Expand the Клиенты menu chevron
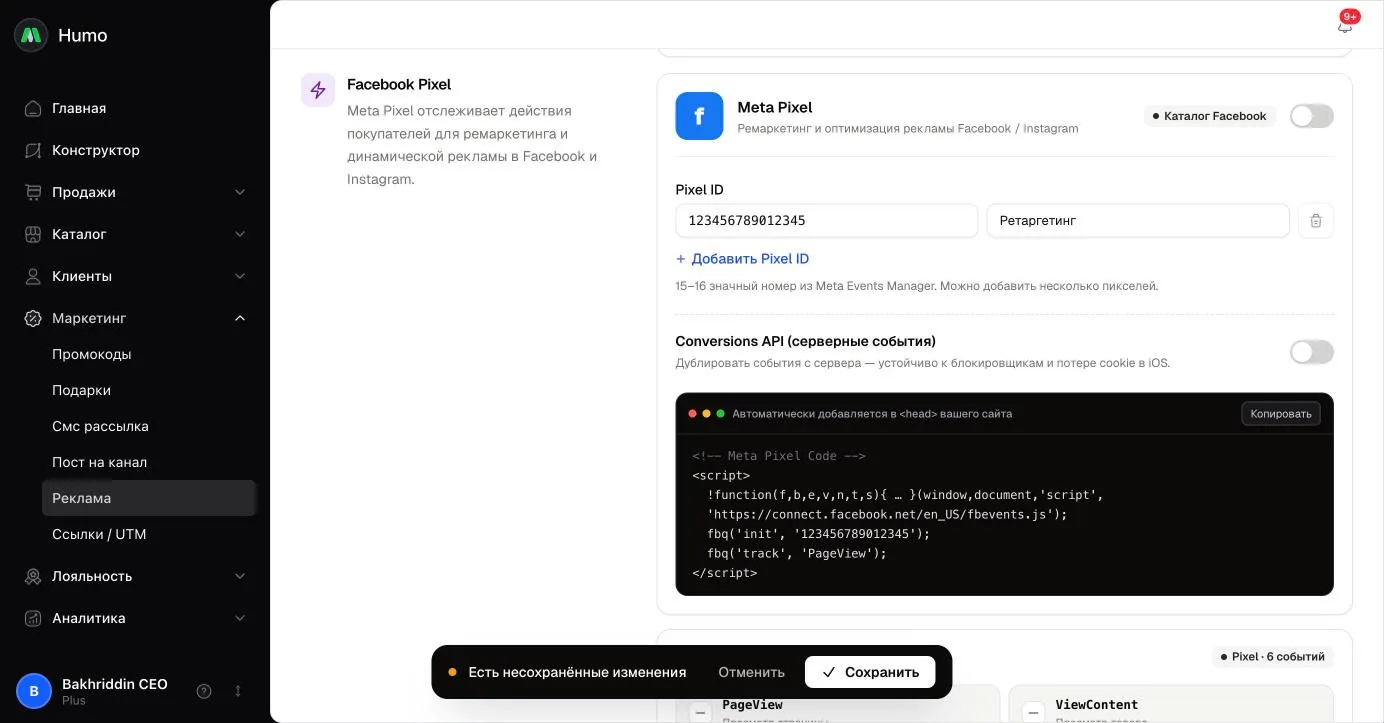The image size is (1384, 723). (240, 276)
